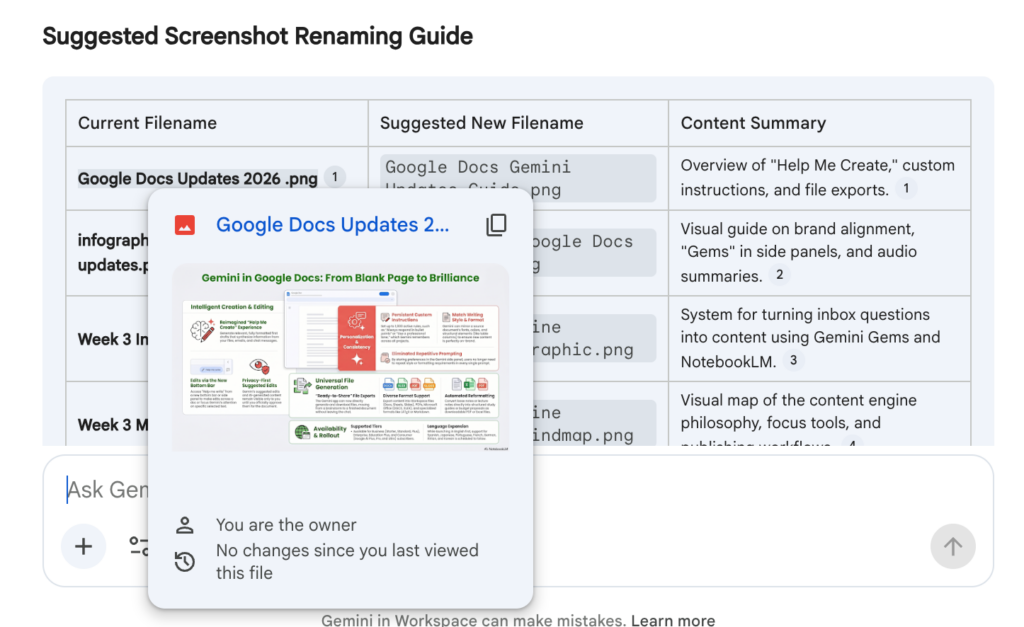
Task: Click the citation 3 badge after NotebookLM
Action: (793, 361)
